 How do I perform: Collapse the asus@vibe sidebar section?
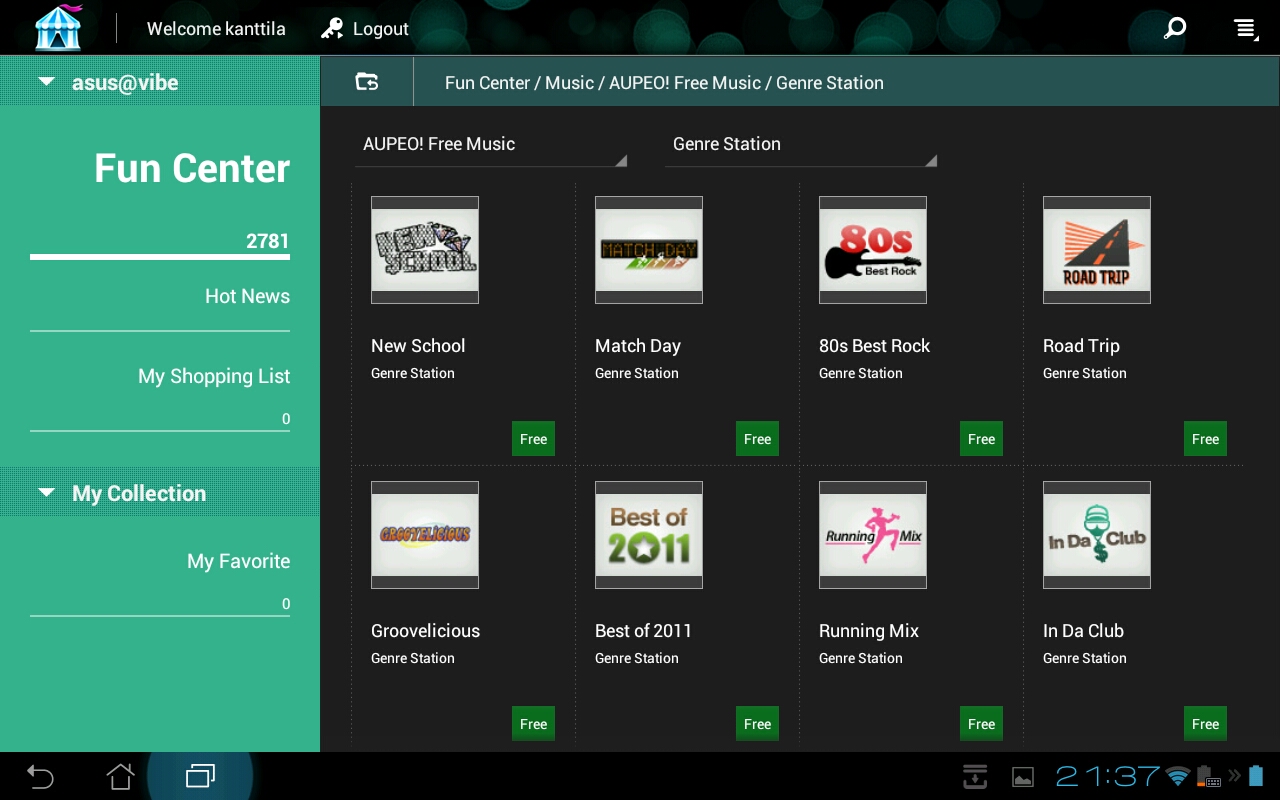(x=160, y=83)
